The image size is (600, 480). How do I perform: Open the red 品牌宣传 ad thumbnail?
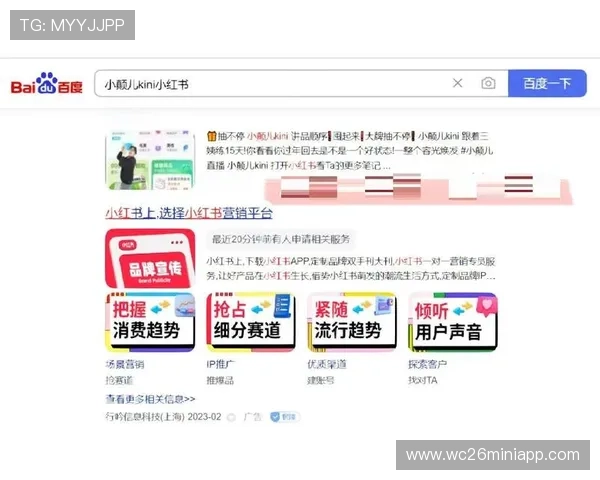pos(150,258)
